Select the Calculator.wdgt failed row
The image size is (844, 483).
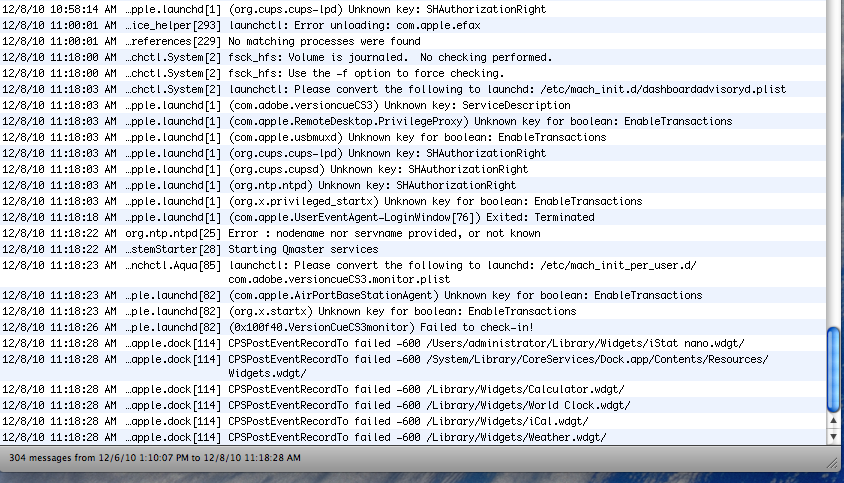[x=413, y=389]
